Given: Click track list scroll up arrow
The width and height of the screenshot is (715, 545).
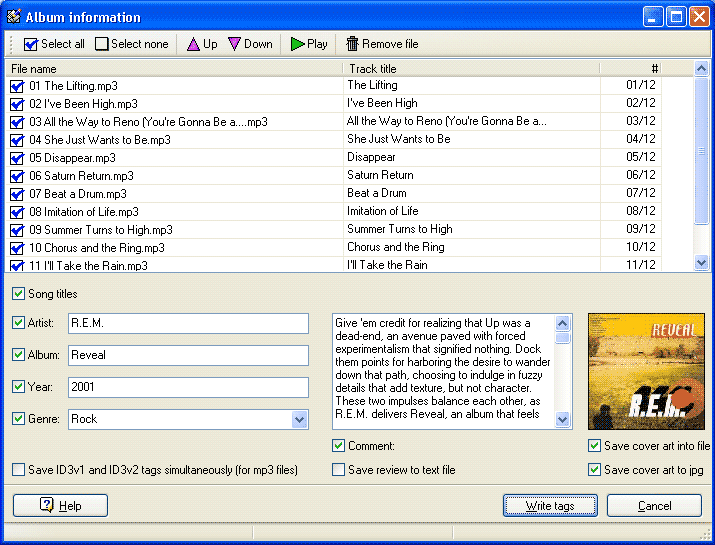Looking at the screenshot, I should click(701, 69).
